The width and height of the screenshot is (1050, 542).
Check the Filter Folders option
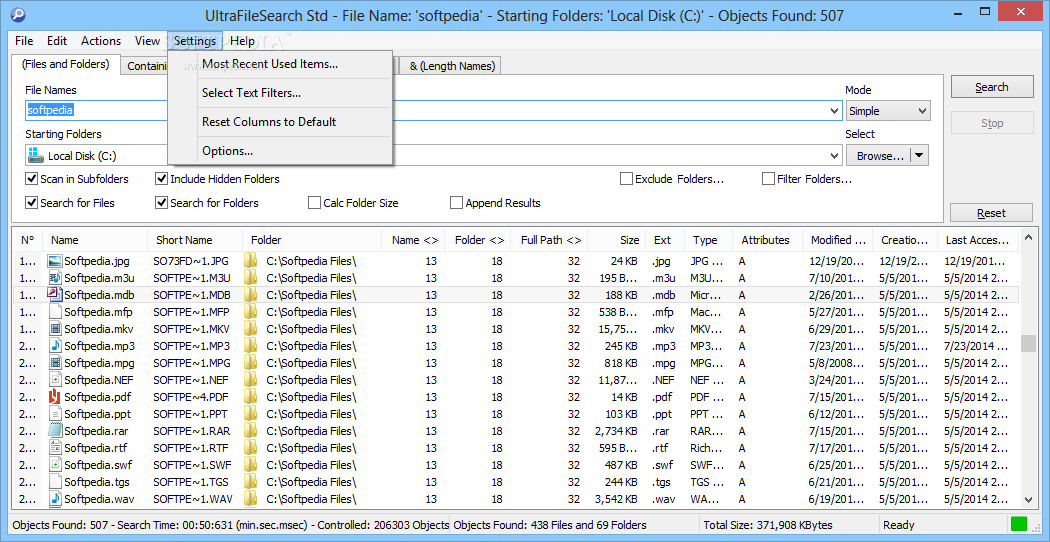(768, 179)
